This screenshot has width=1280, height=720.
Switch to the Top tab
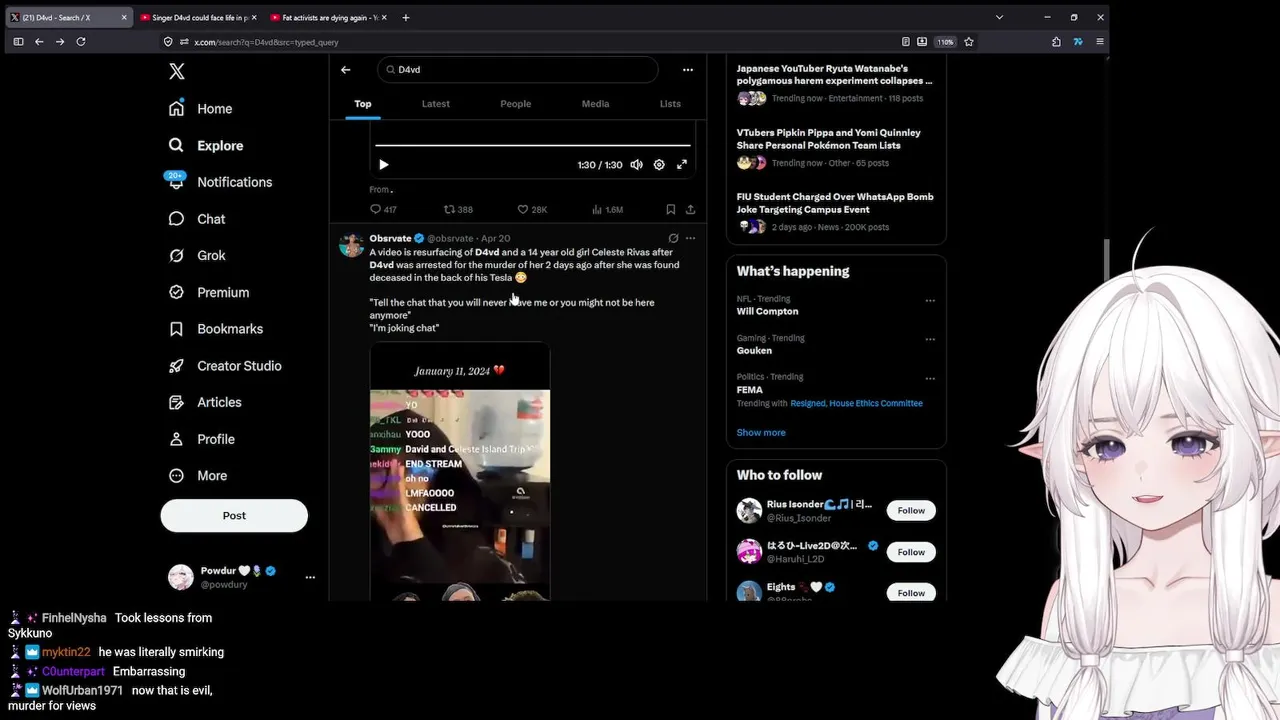[x=363, y=104]
